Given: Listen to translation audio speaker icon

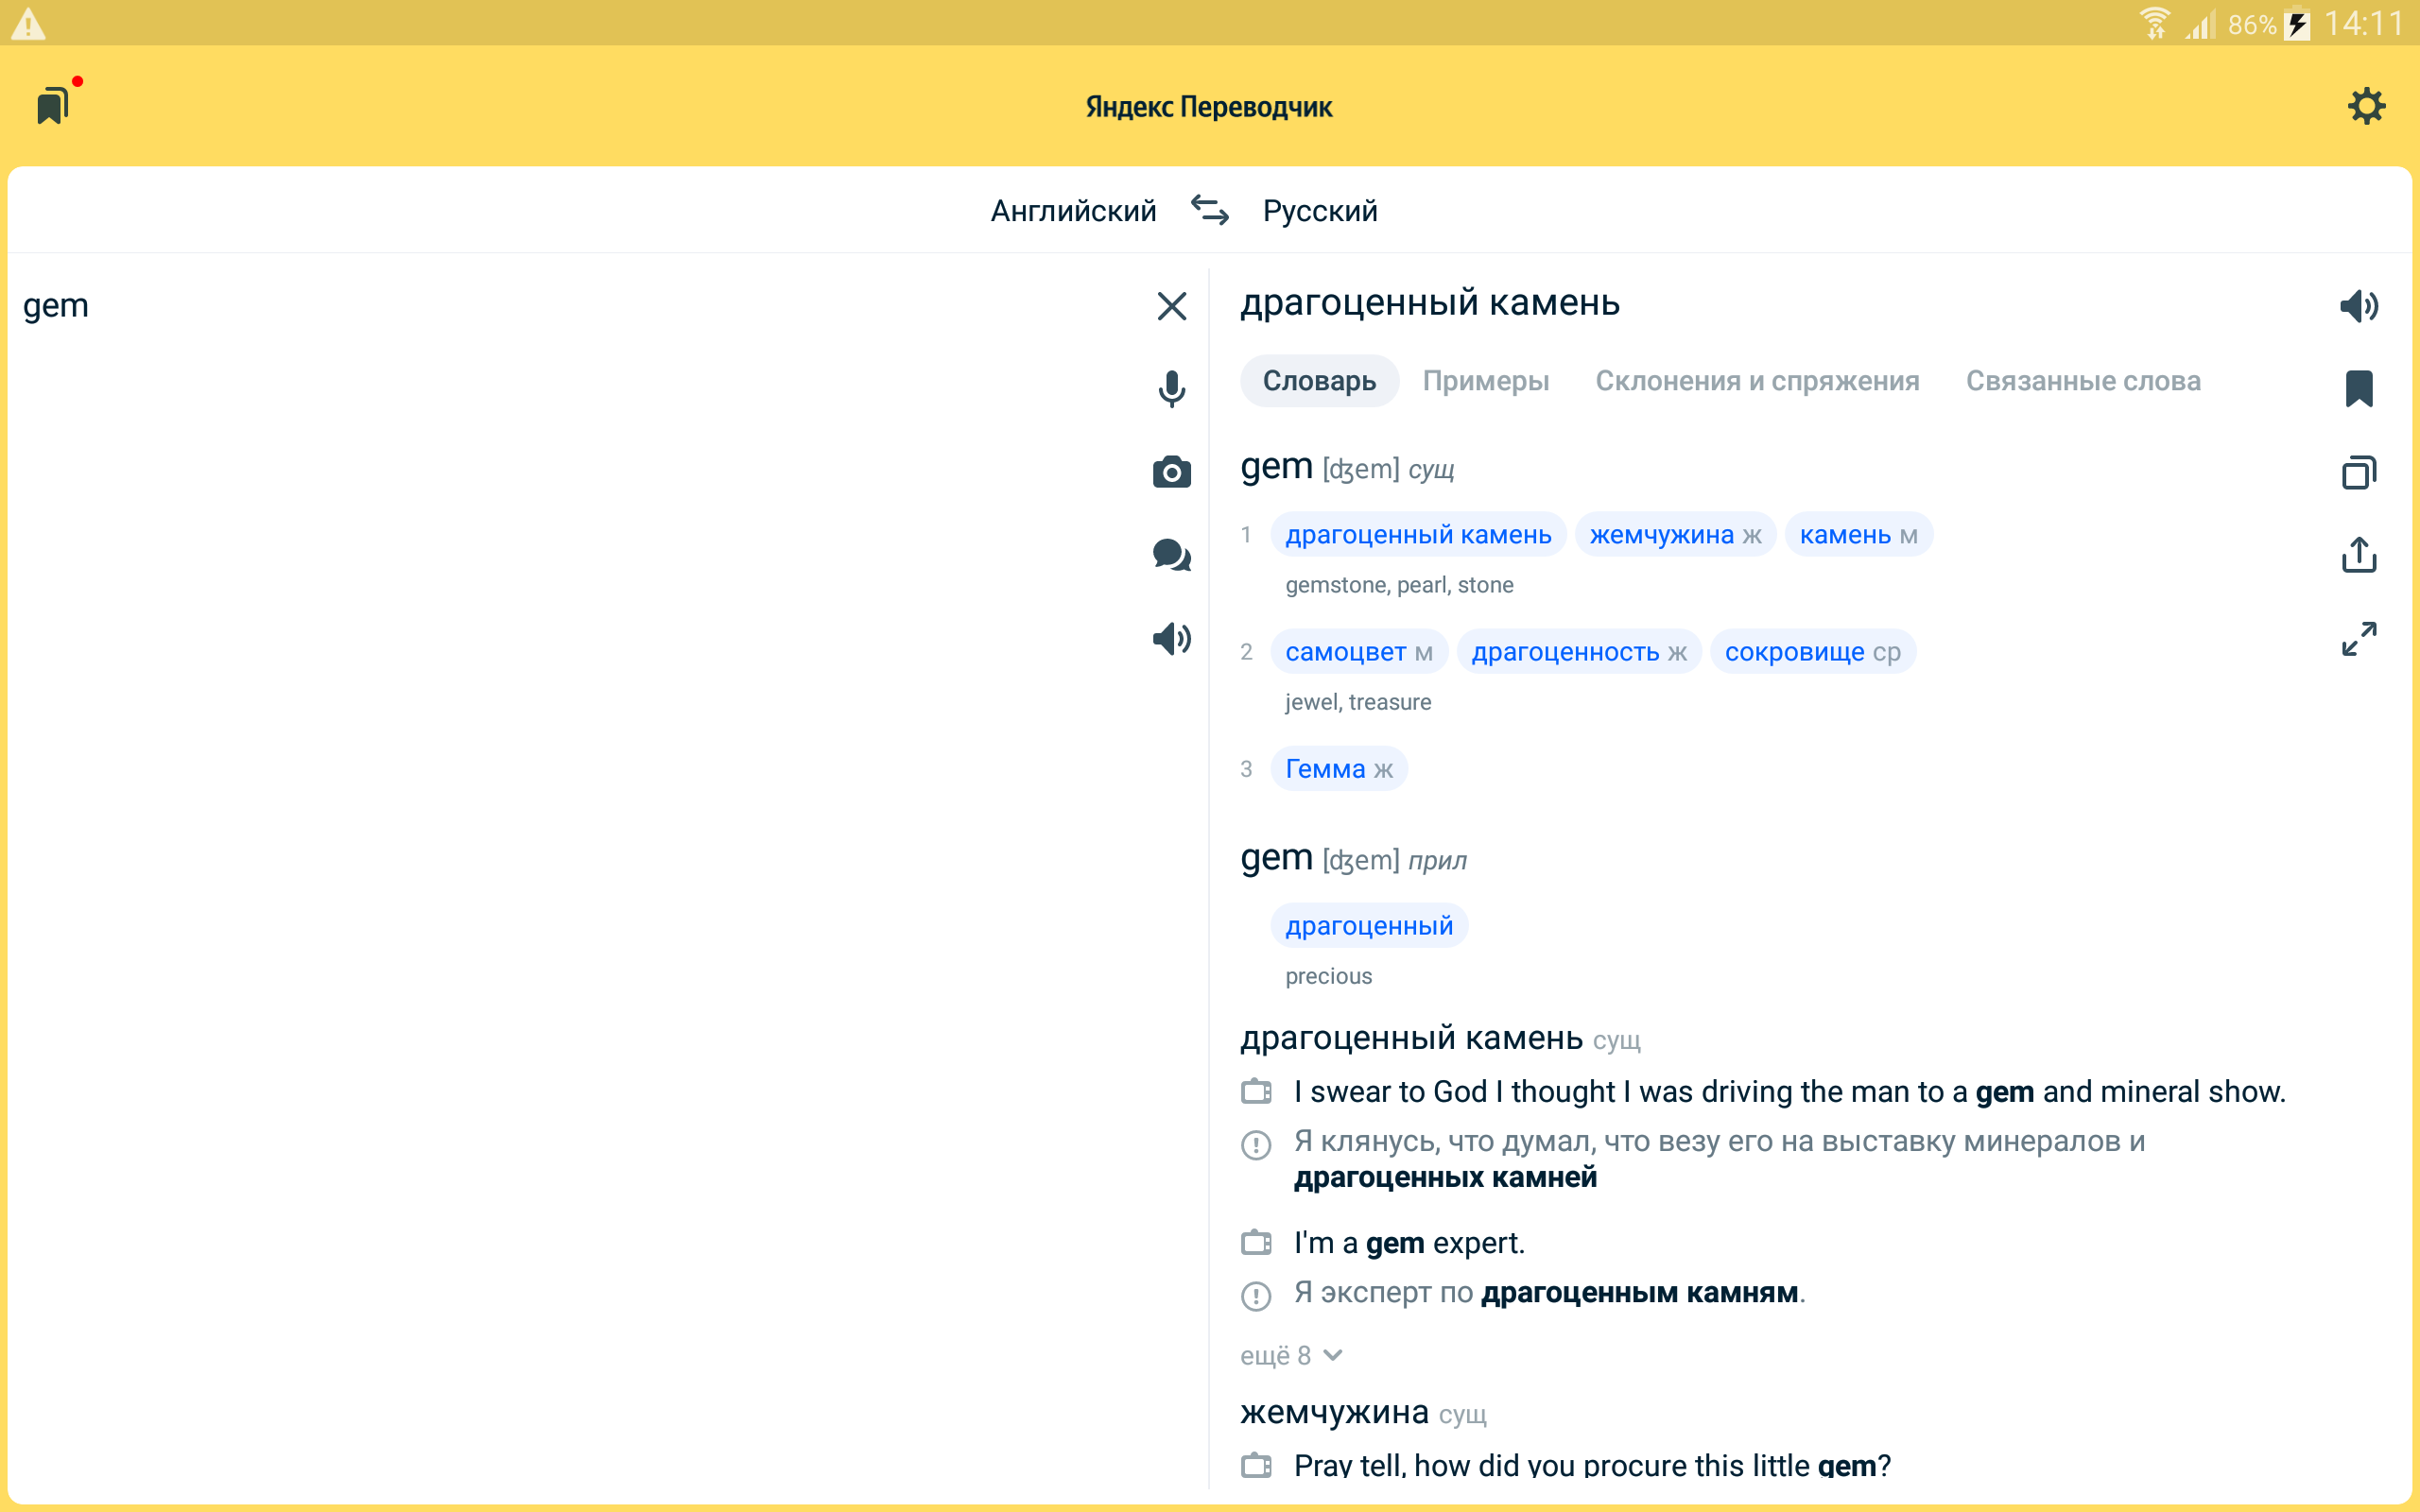Looking at the screenshot, I should pos(2358,306).
